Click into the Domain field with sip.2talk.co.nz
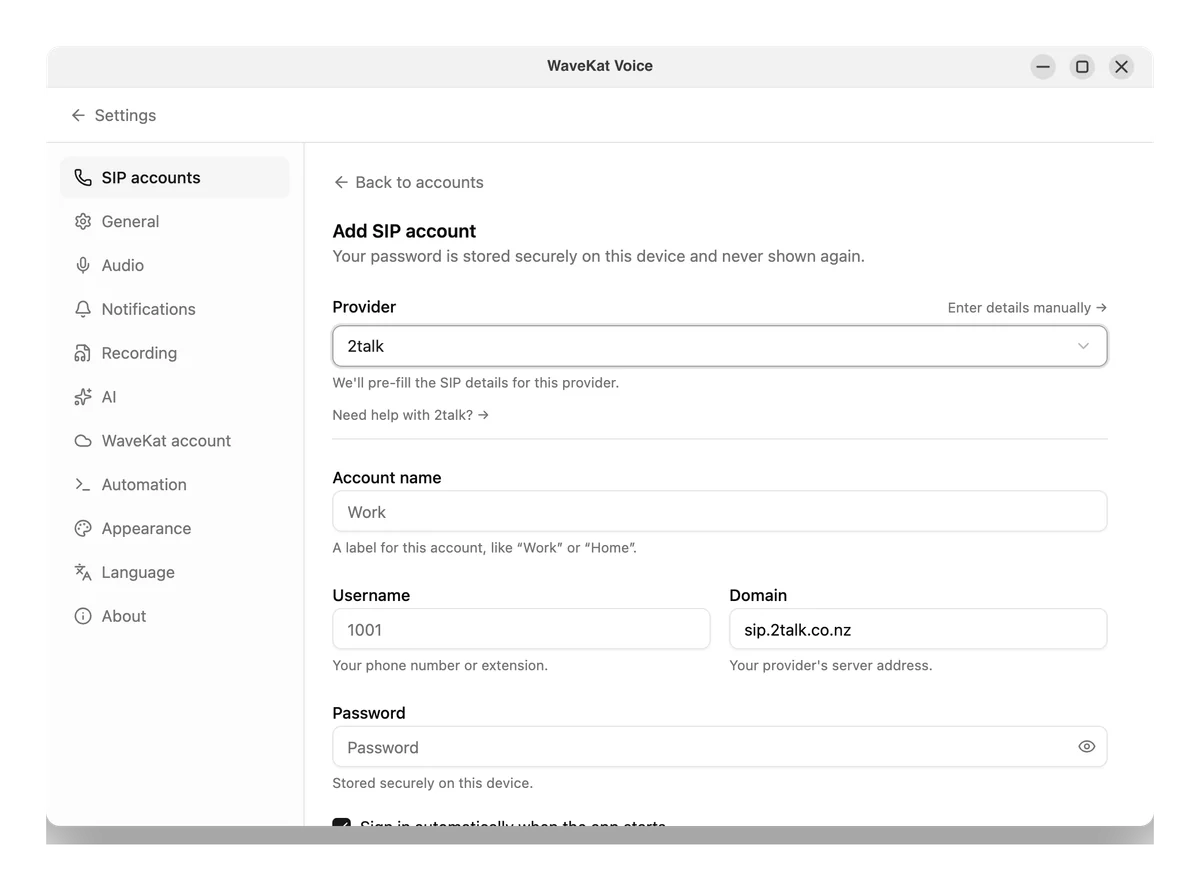 tap(918, 630)
